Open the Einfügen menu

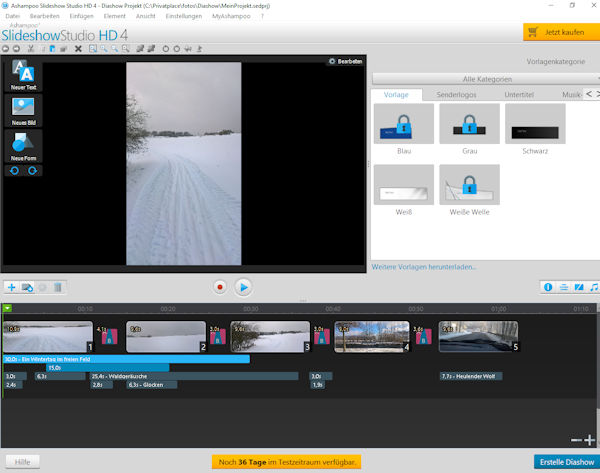click(82, 16)
